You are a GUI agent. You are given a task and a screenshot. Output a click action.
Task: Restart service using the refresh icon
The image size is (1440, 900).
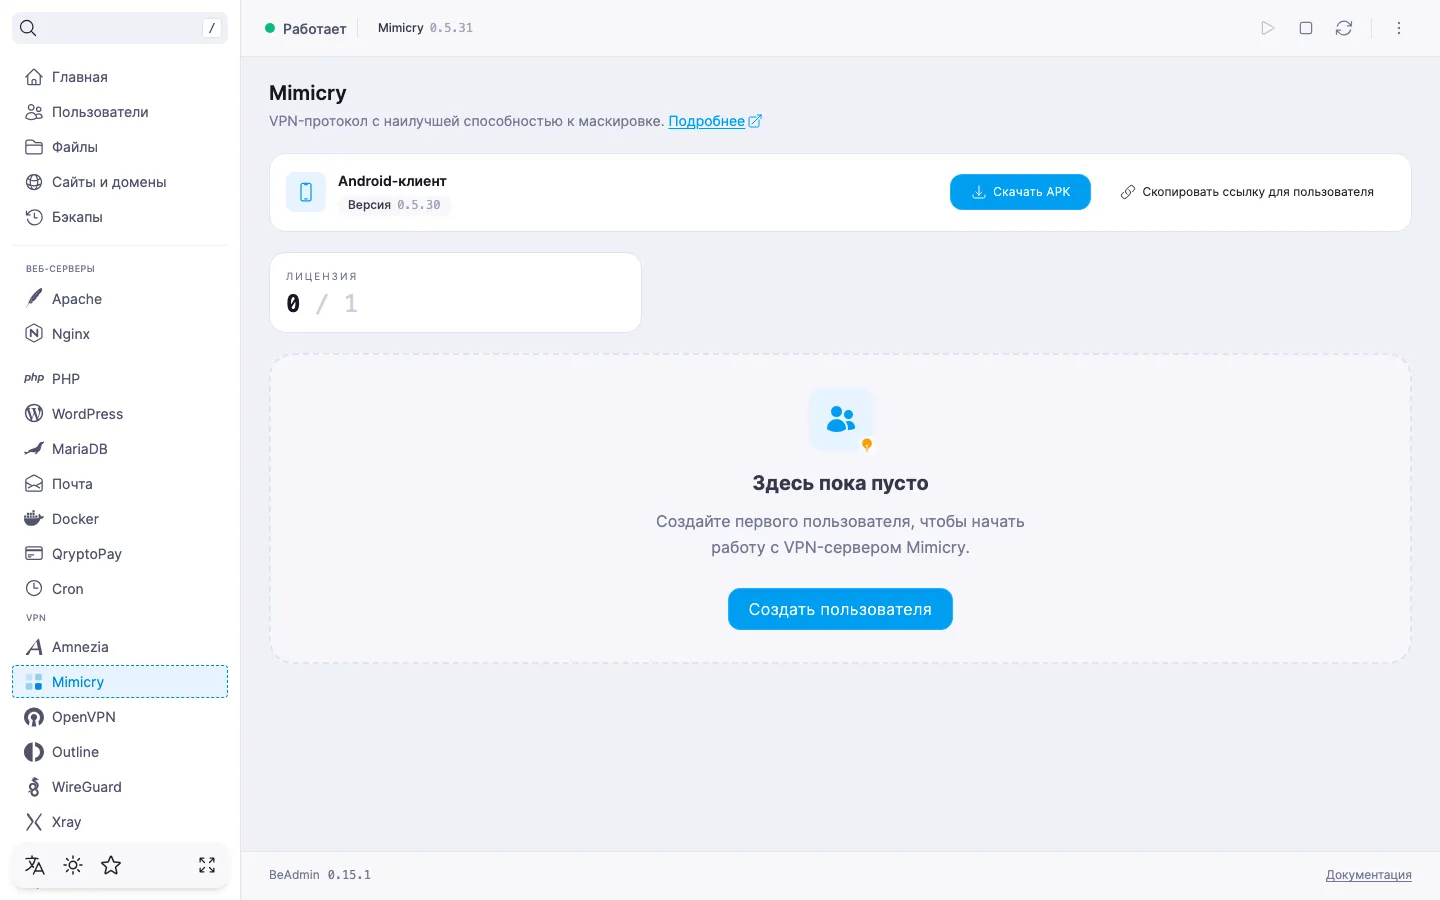pos(1344,28)
